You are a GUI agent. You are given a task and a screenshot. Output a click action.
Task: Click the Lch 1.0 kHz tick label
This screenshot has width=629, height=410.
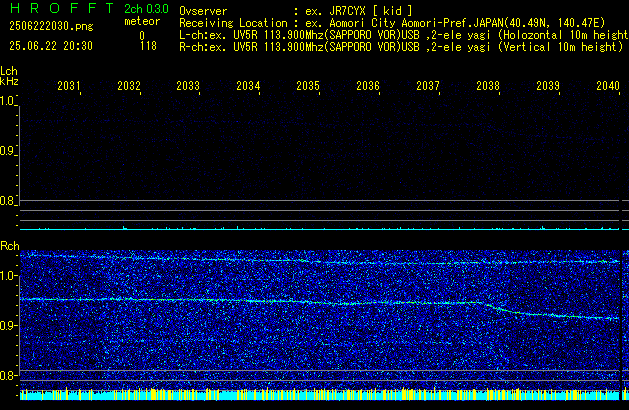pos(8,101)
